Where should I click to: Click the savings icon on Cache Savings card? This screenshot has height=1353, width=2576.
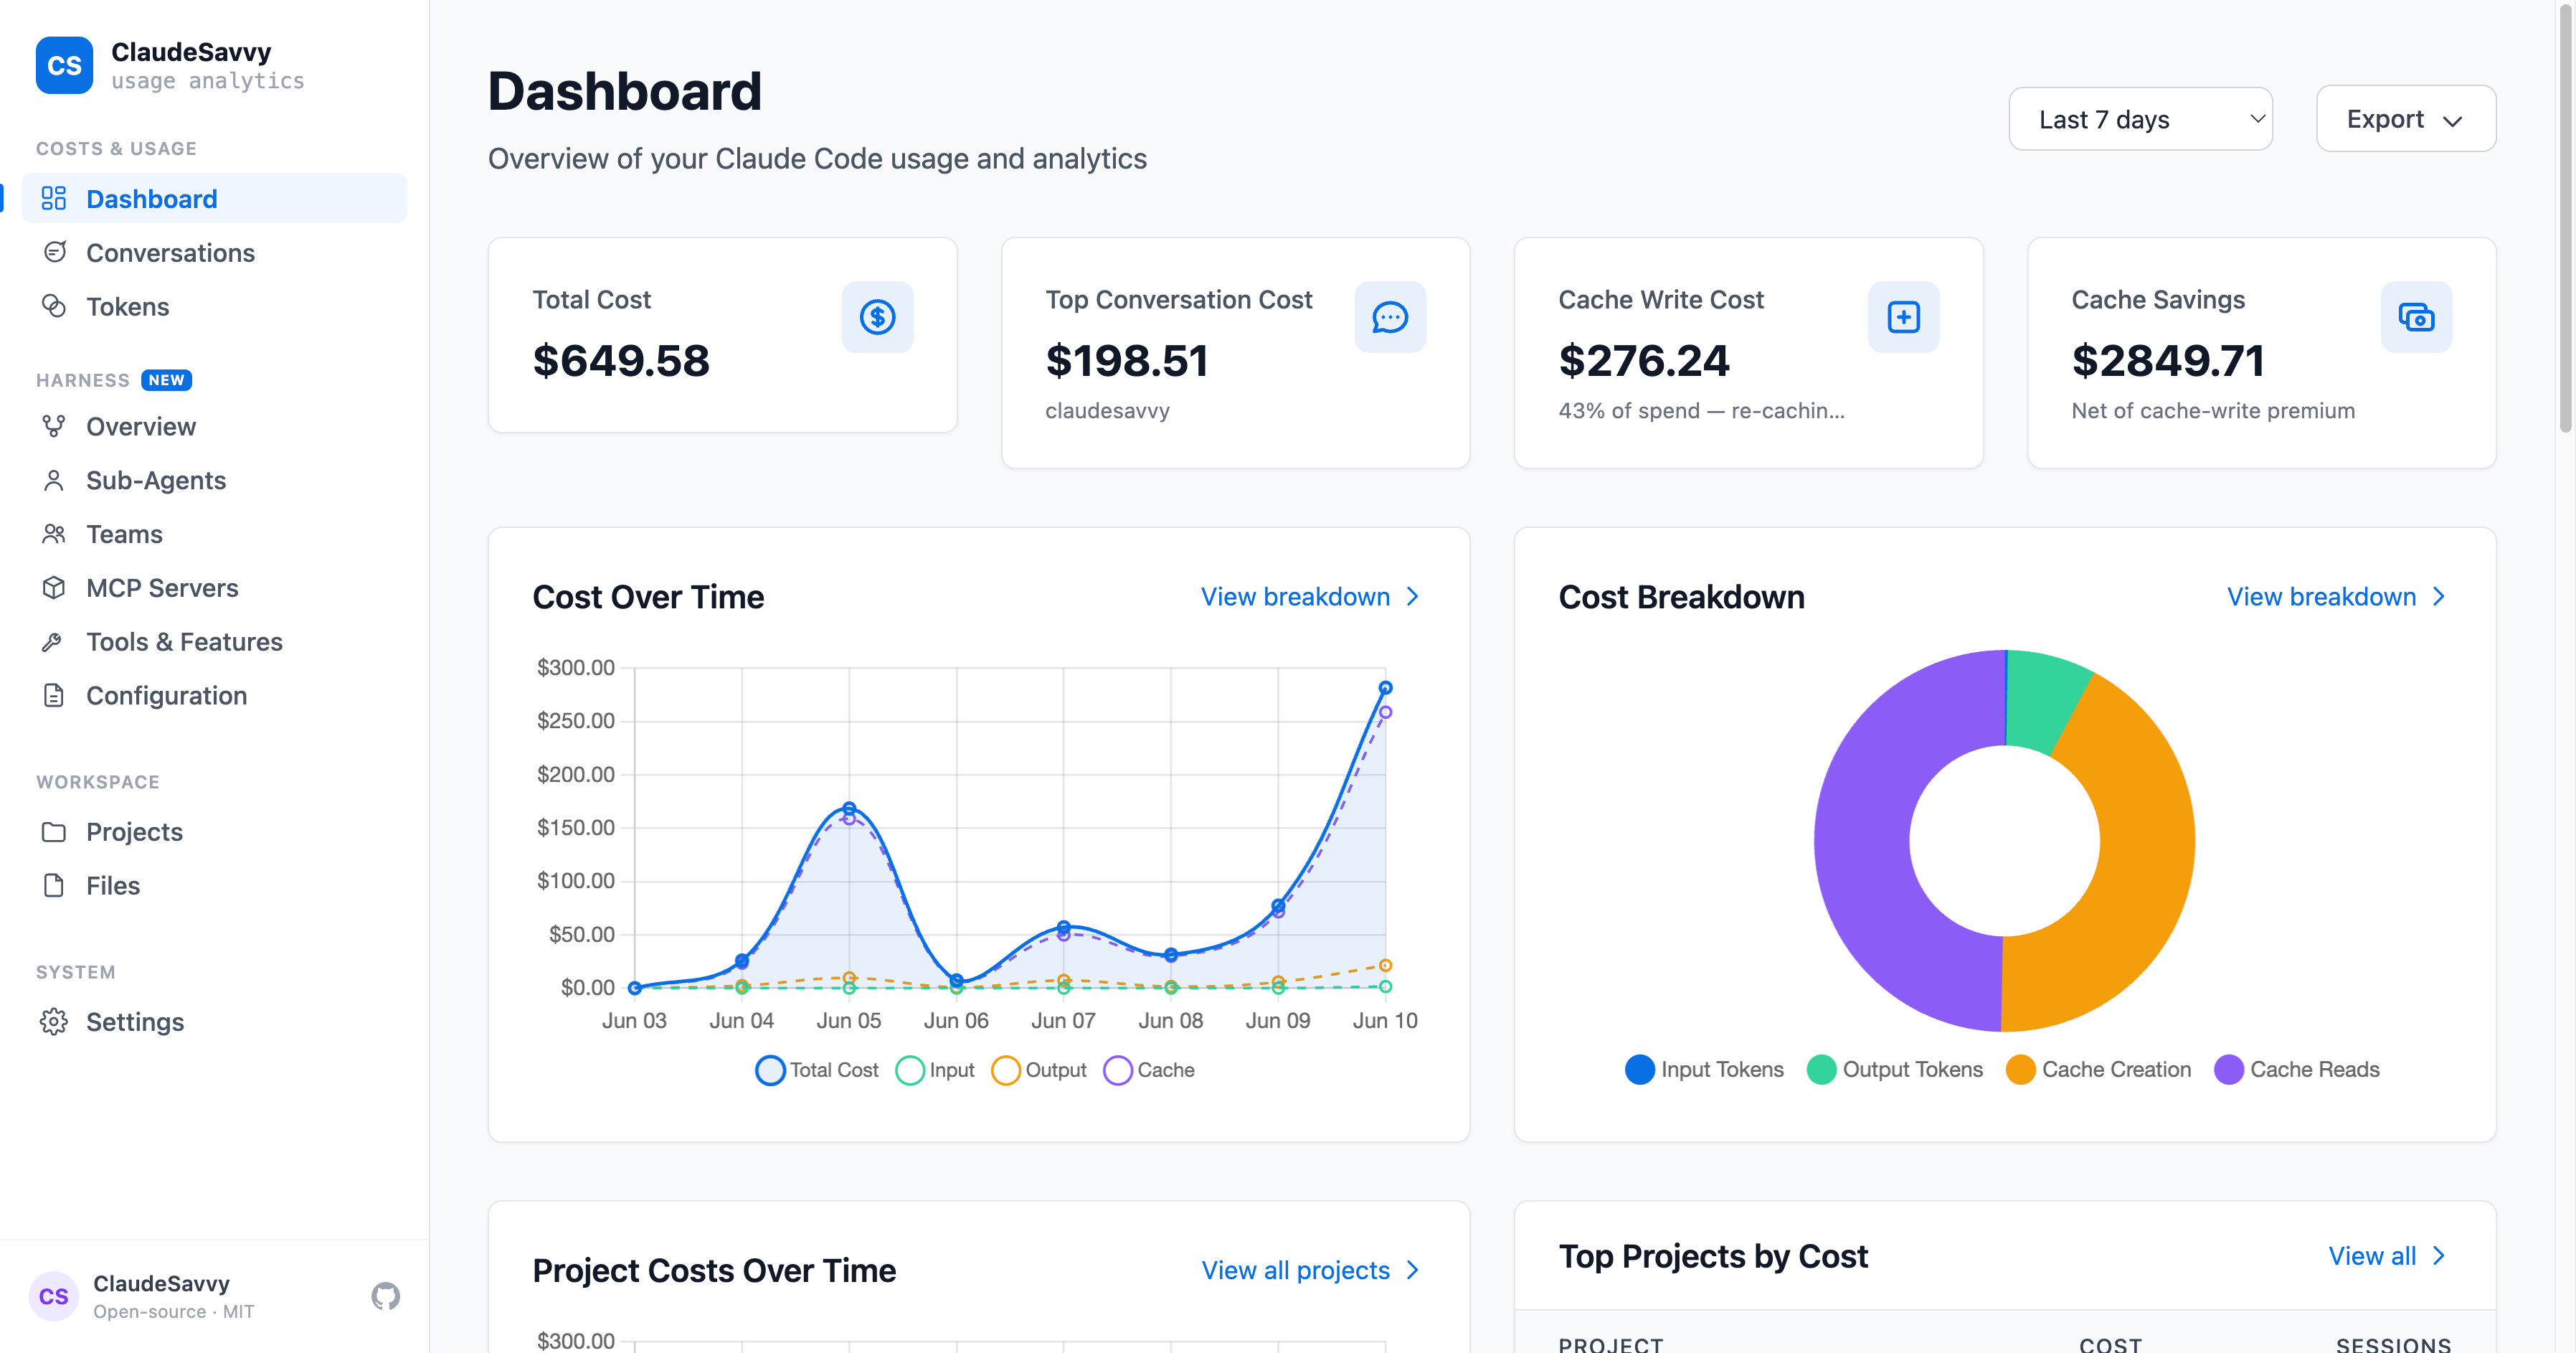(2416, 317)
